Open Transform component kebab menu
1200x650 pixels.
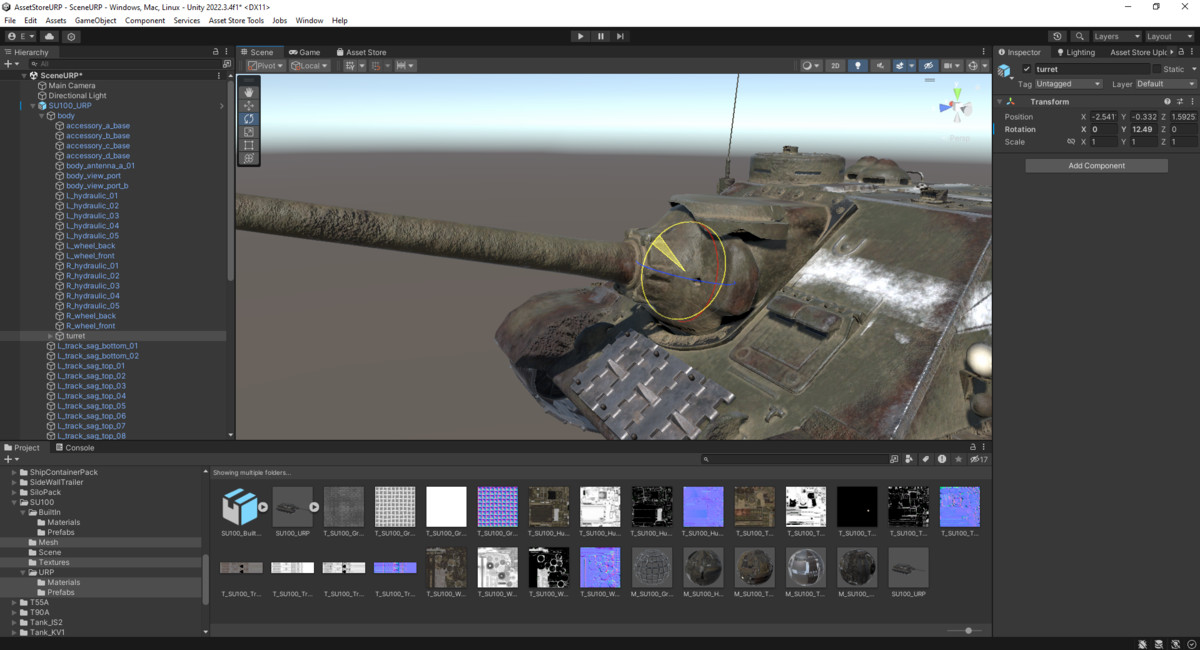[1192, 101]
